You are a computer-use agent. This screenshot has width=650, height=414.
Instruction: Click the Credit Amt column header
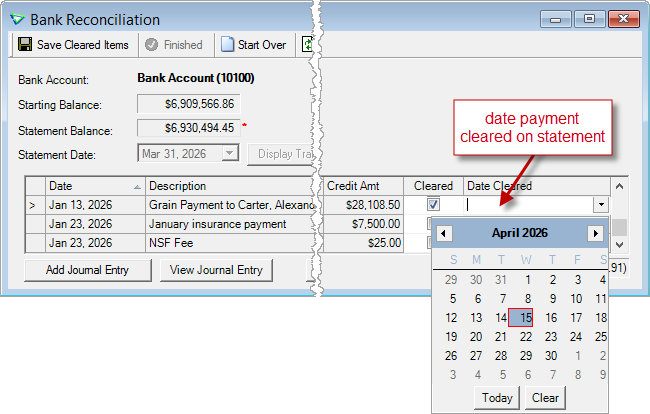point(363,186)
